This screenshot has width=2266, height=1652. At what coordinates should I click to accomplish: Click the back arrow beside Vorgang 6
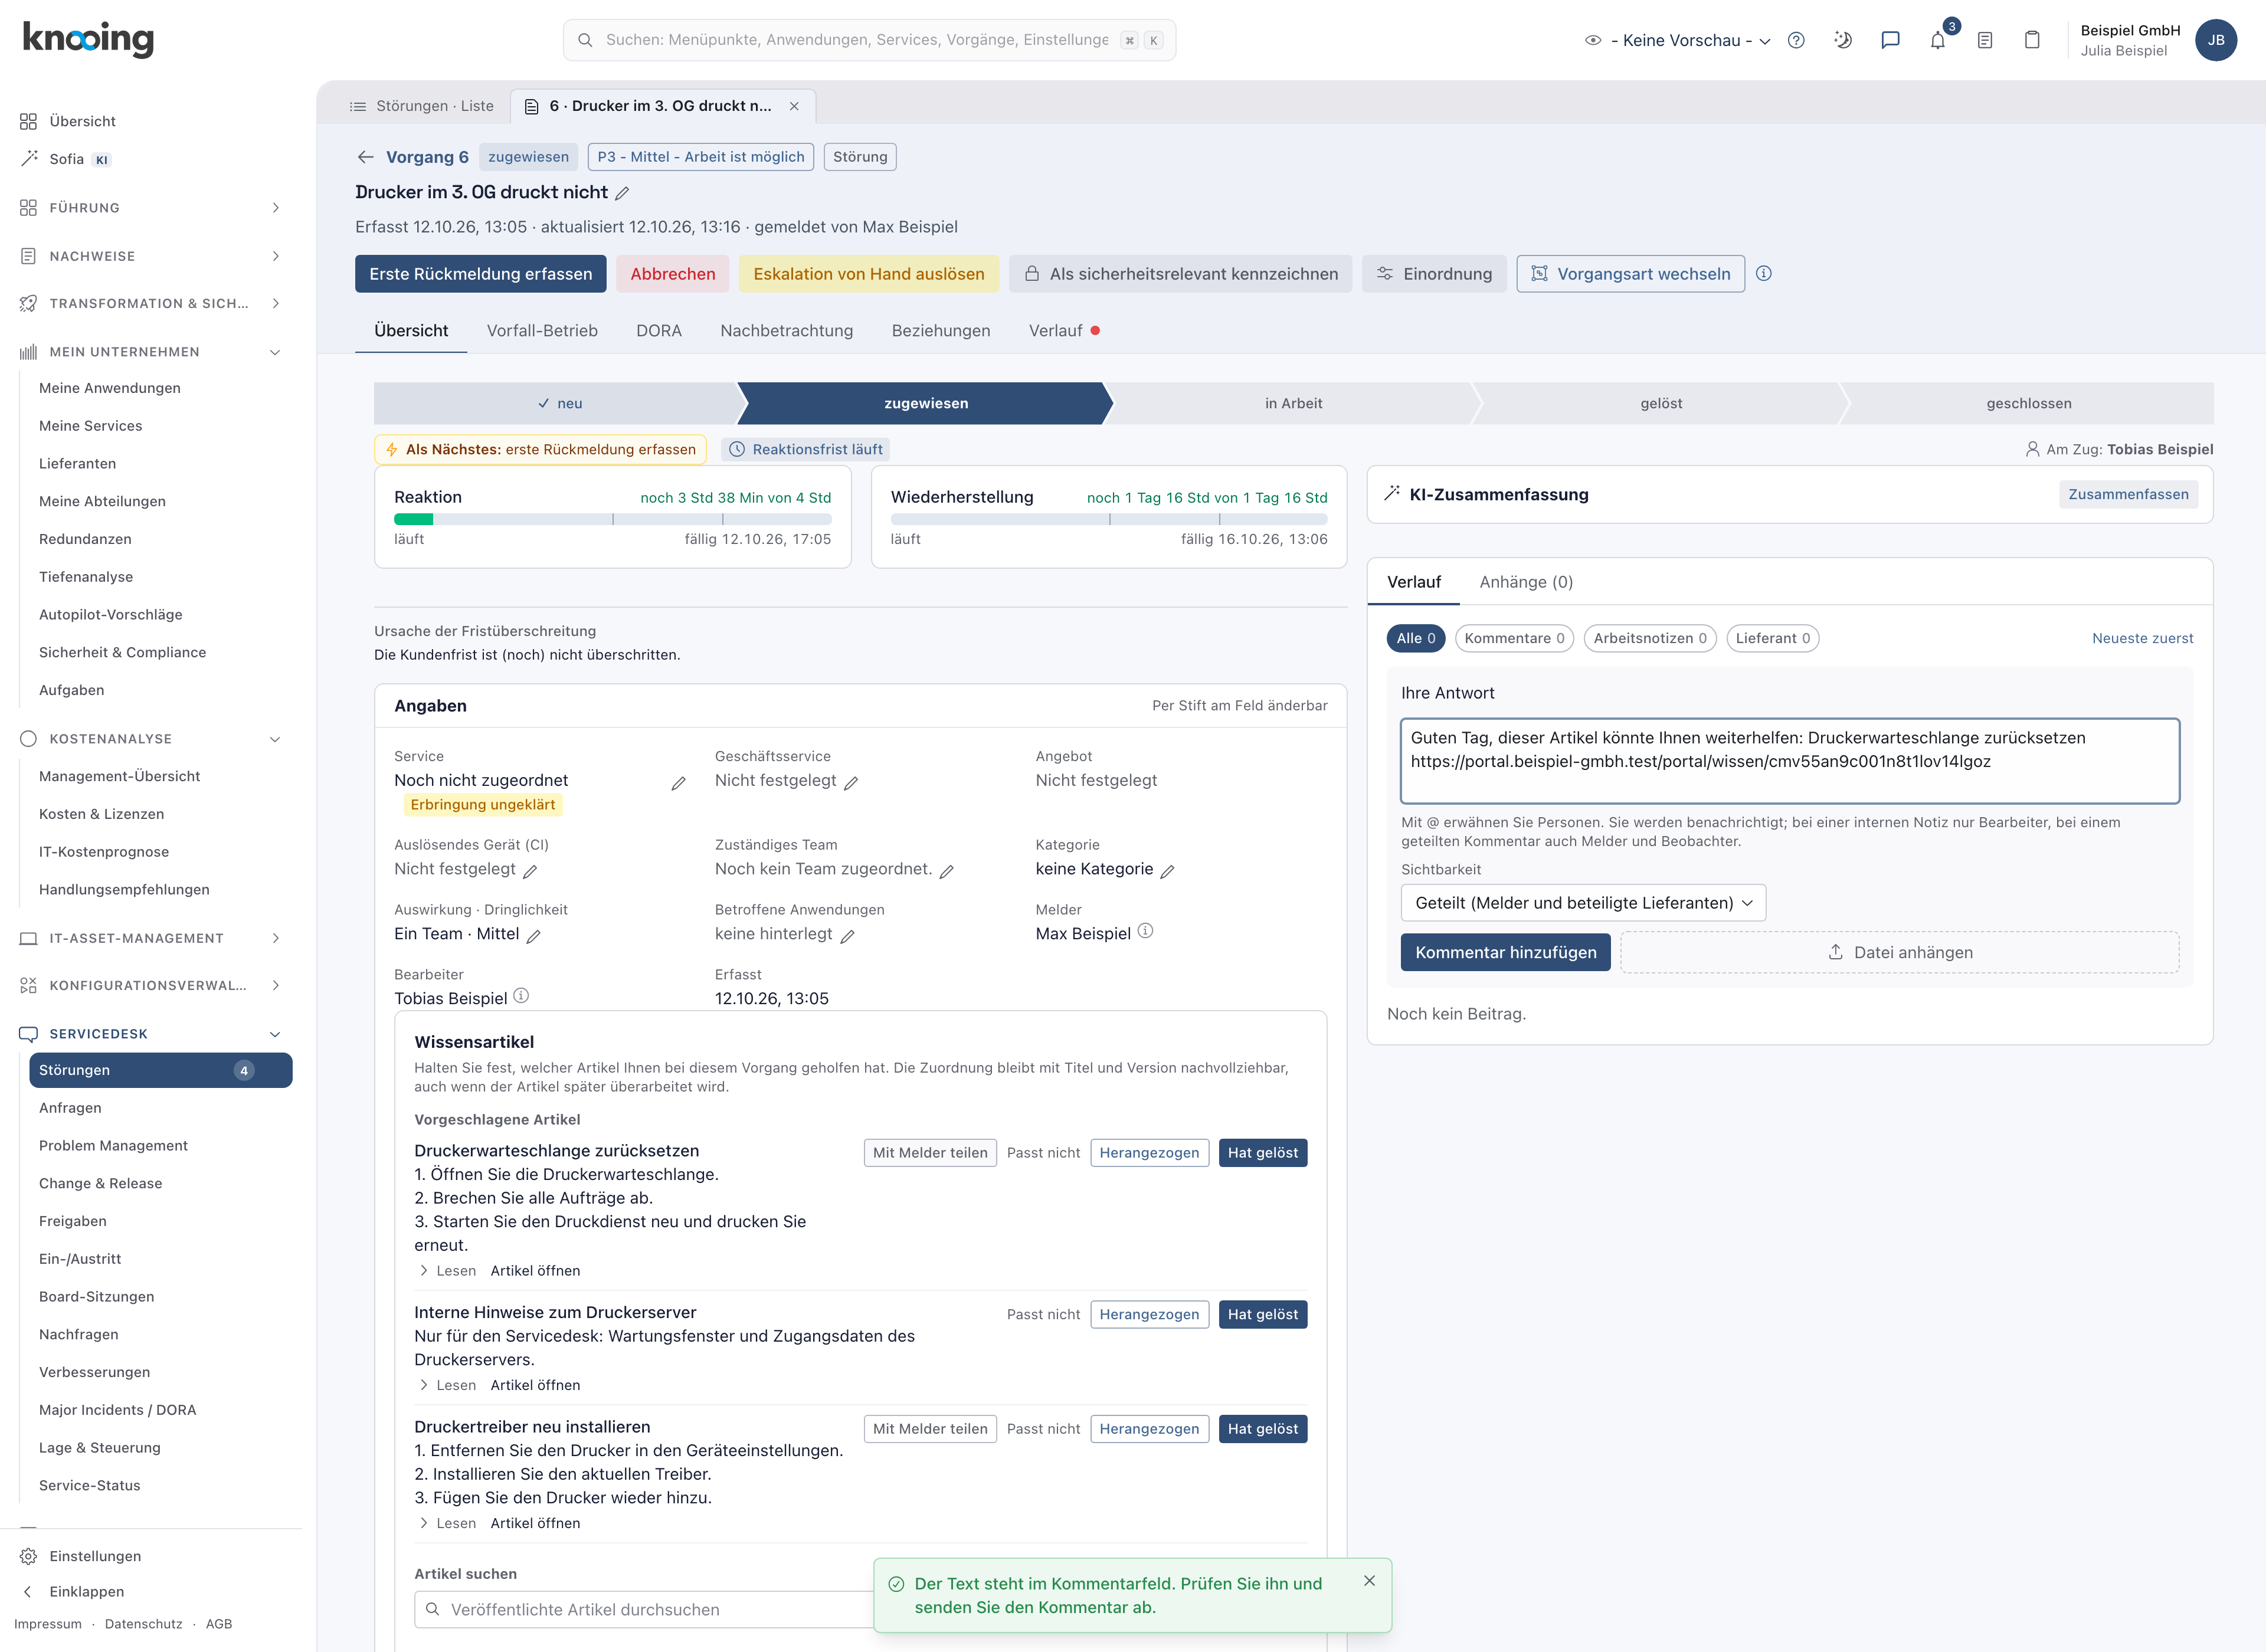[x=366, y=157]
